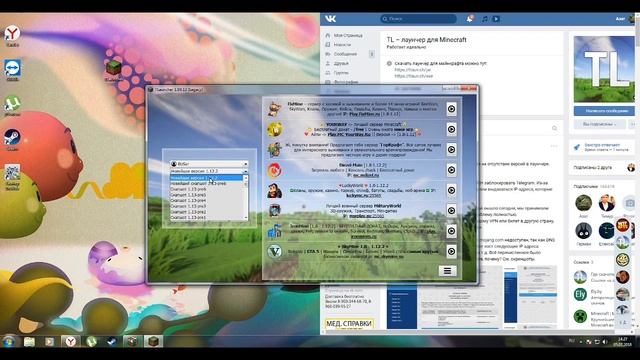Click TL group avatar image

(604, 69)
